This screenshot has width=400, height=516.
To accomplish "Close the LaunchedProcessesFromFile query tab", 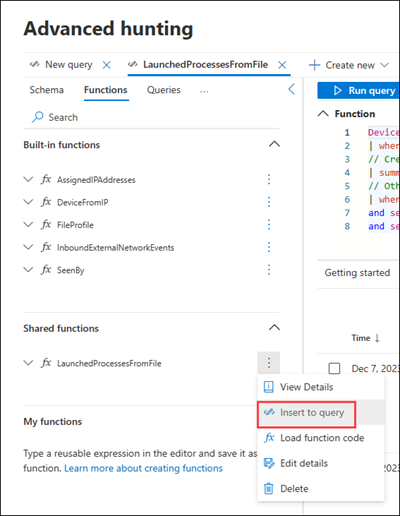I will (282, 65).
